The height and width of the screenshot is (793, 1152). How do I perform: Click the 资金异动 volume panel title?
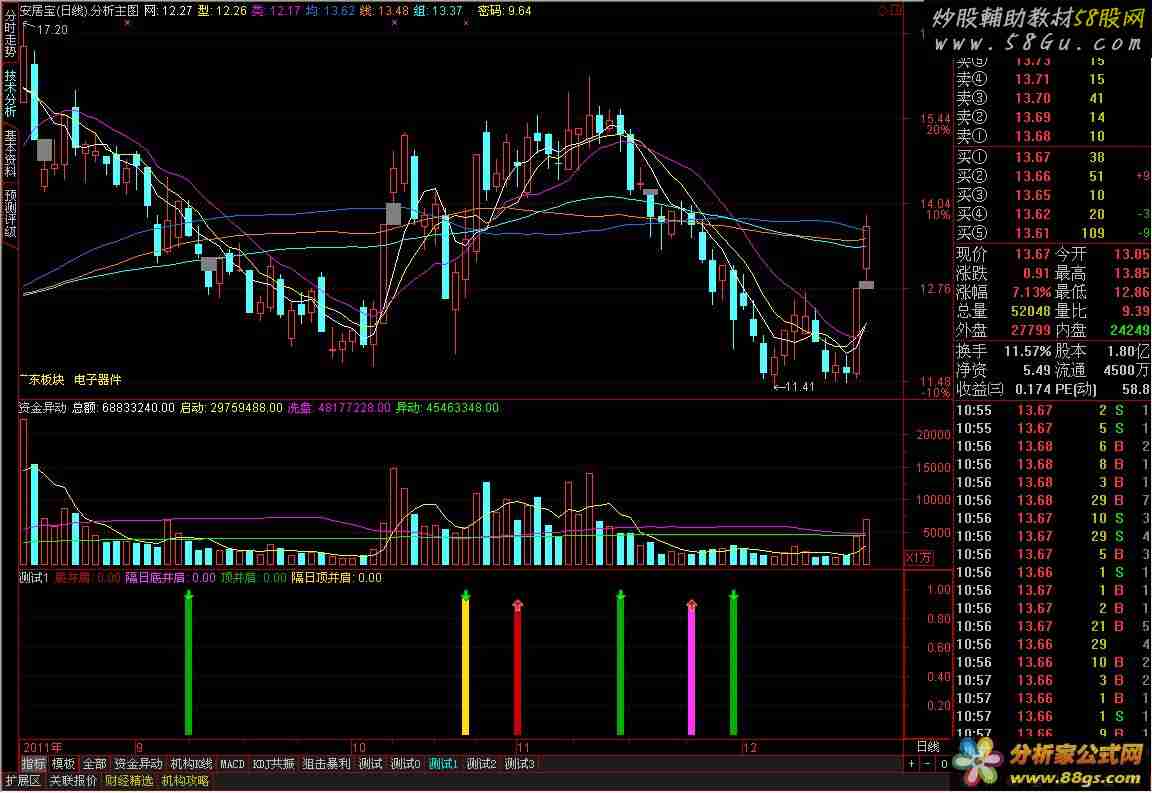(42, 408)
